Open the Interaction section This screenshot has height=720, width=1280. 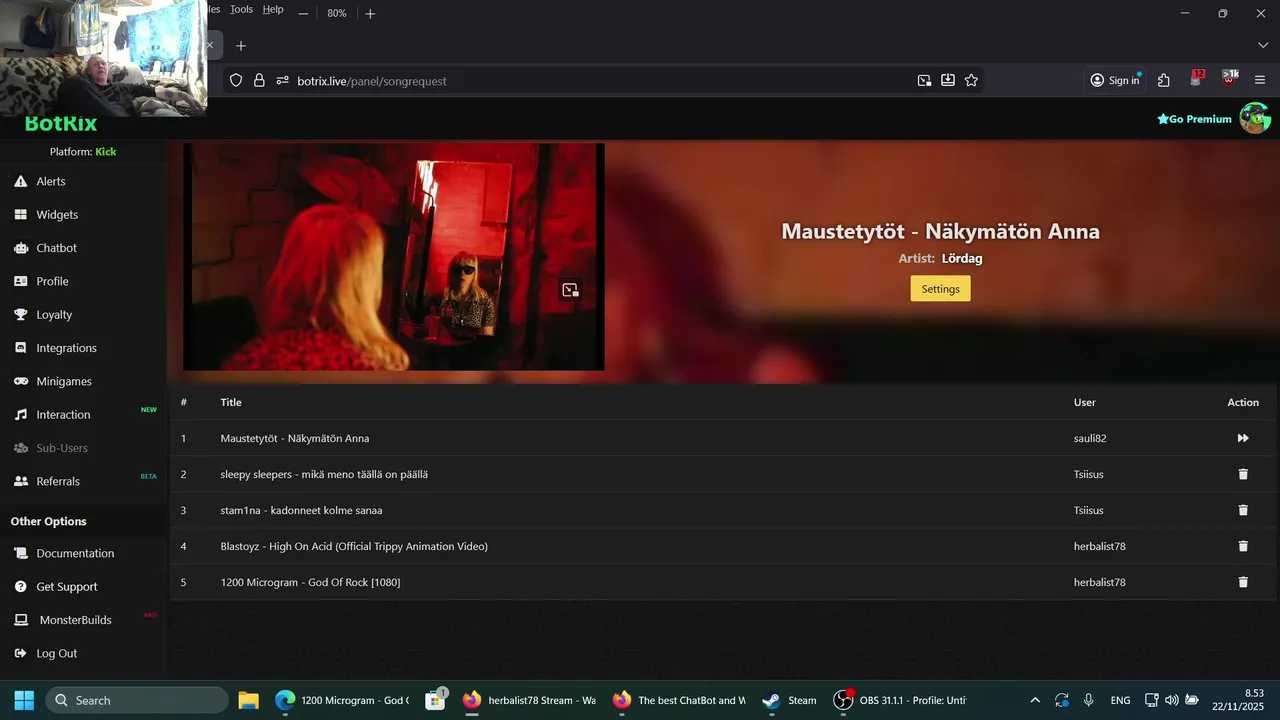point(63,415)
